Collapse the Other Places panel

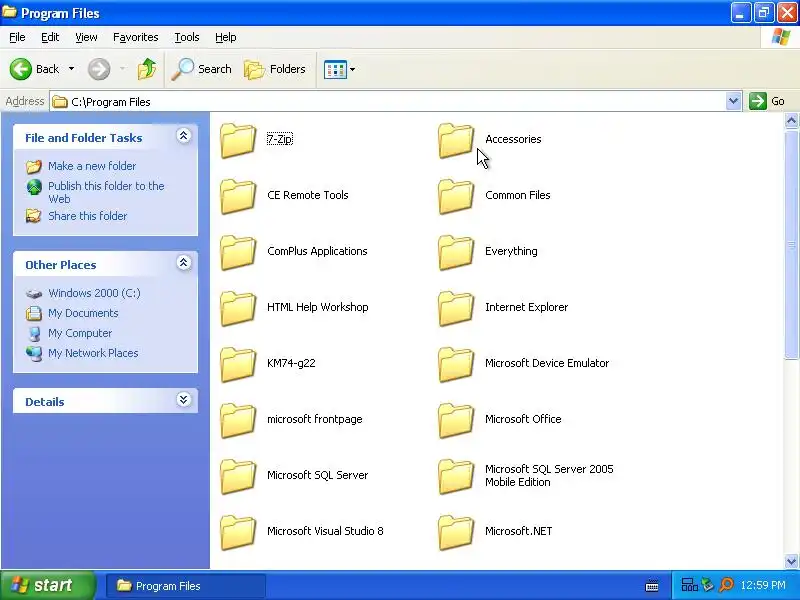183,263
